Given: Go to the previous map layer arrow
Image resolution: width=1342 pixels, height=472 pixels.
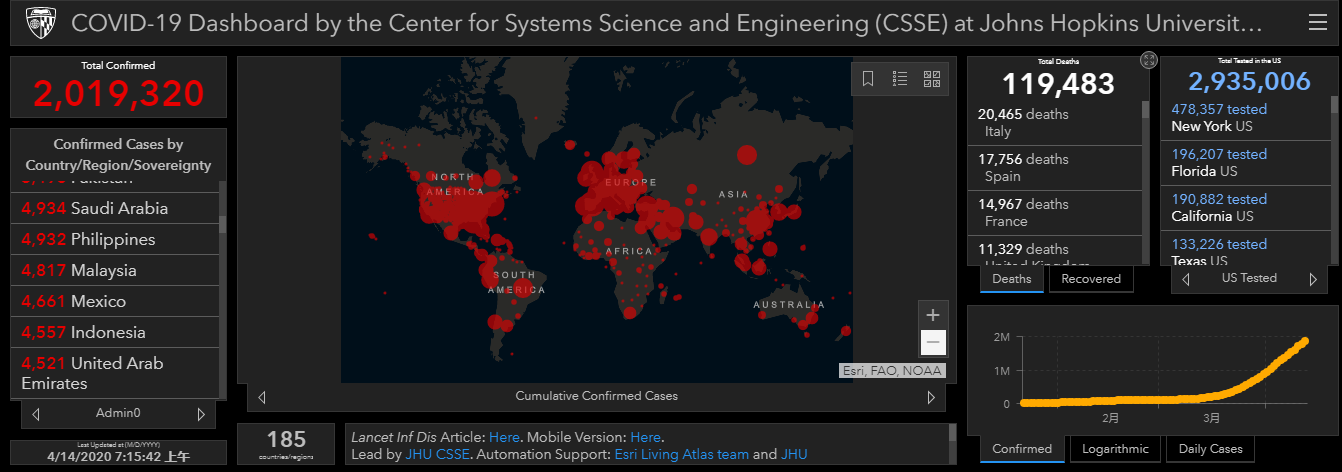Looking at the screenshot, I should click(262, 397).
